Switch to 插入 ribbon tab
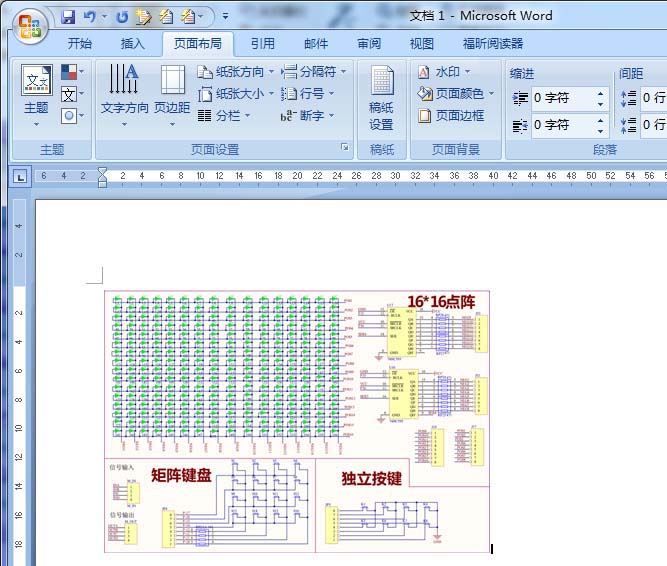 coord(132,43)
